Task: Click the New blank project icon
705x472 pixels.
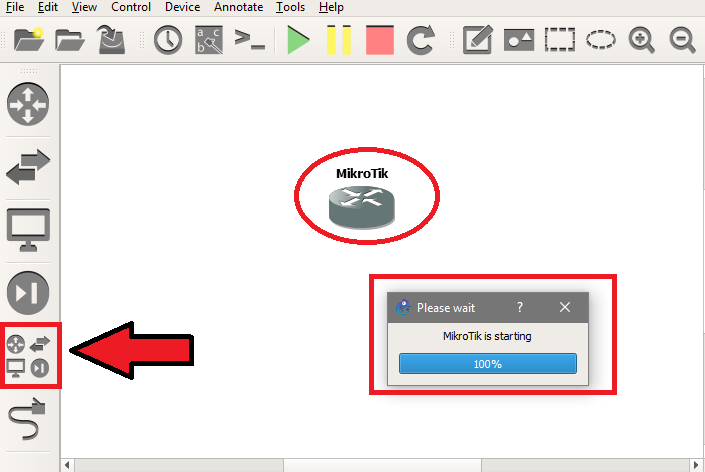Action: pyautogui.click(x=29, y=40)
